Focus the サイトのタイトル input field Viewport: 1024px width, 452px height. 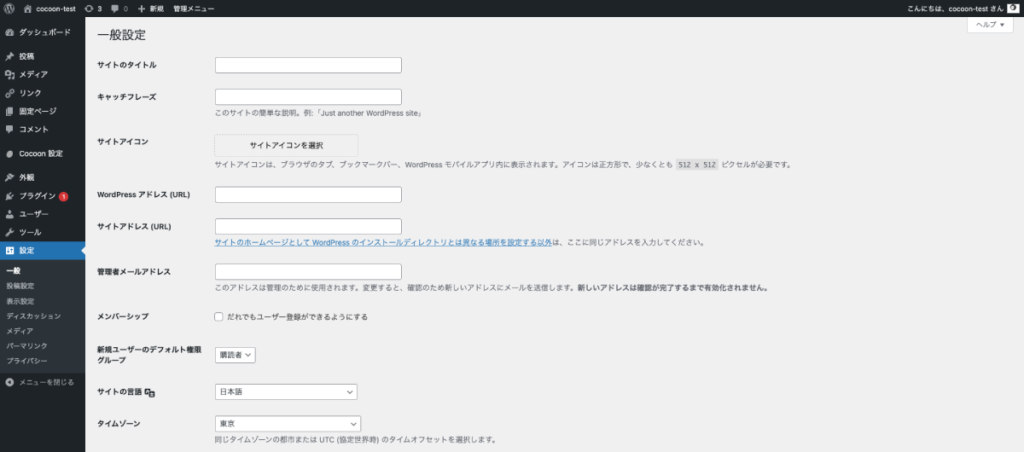click(308, 65)
